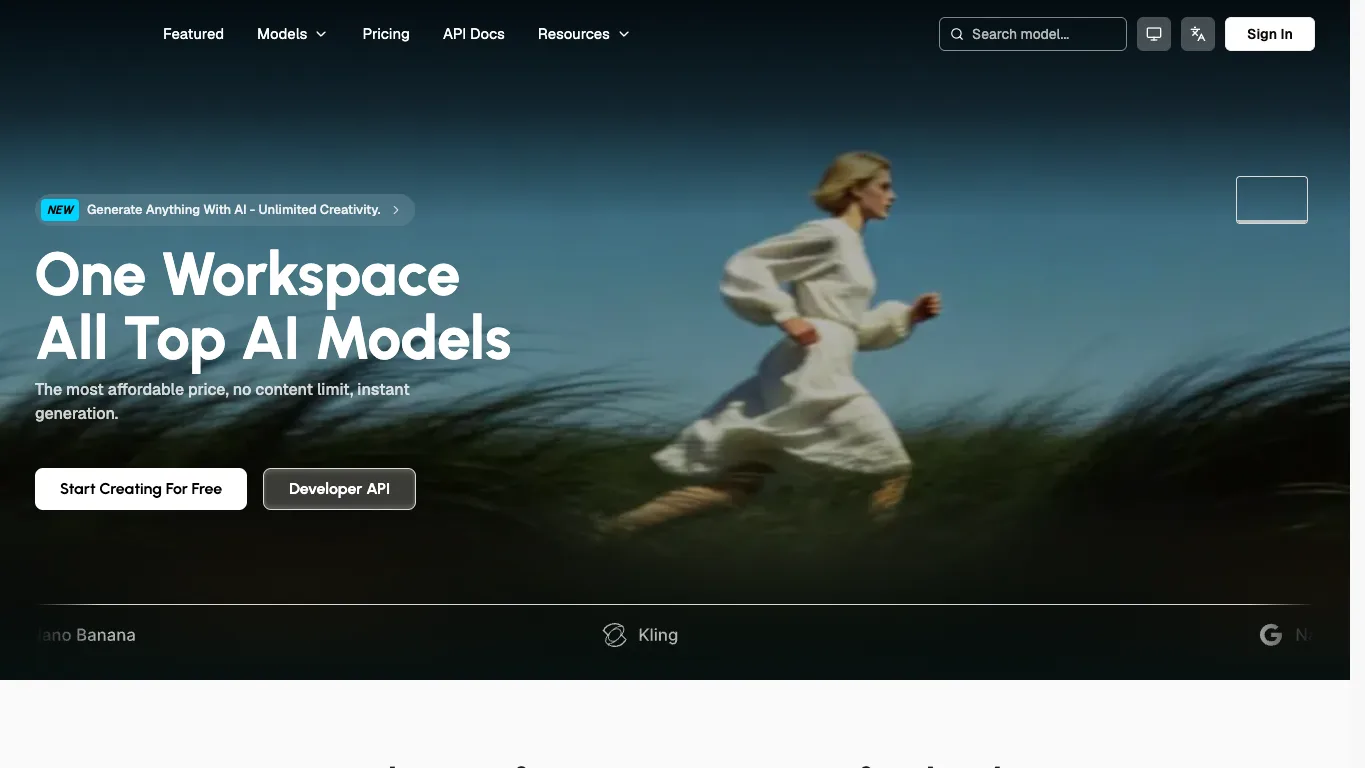This screenshot has width=1365, height=768.
Task: Open the Featured page
Action: (193, 34)
